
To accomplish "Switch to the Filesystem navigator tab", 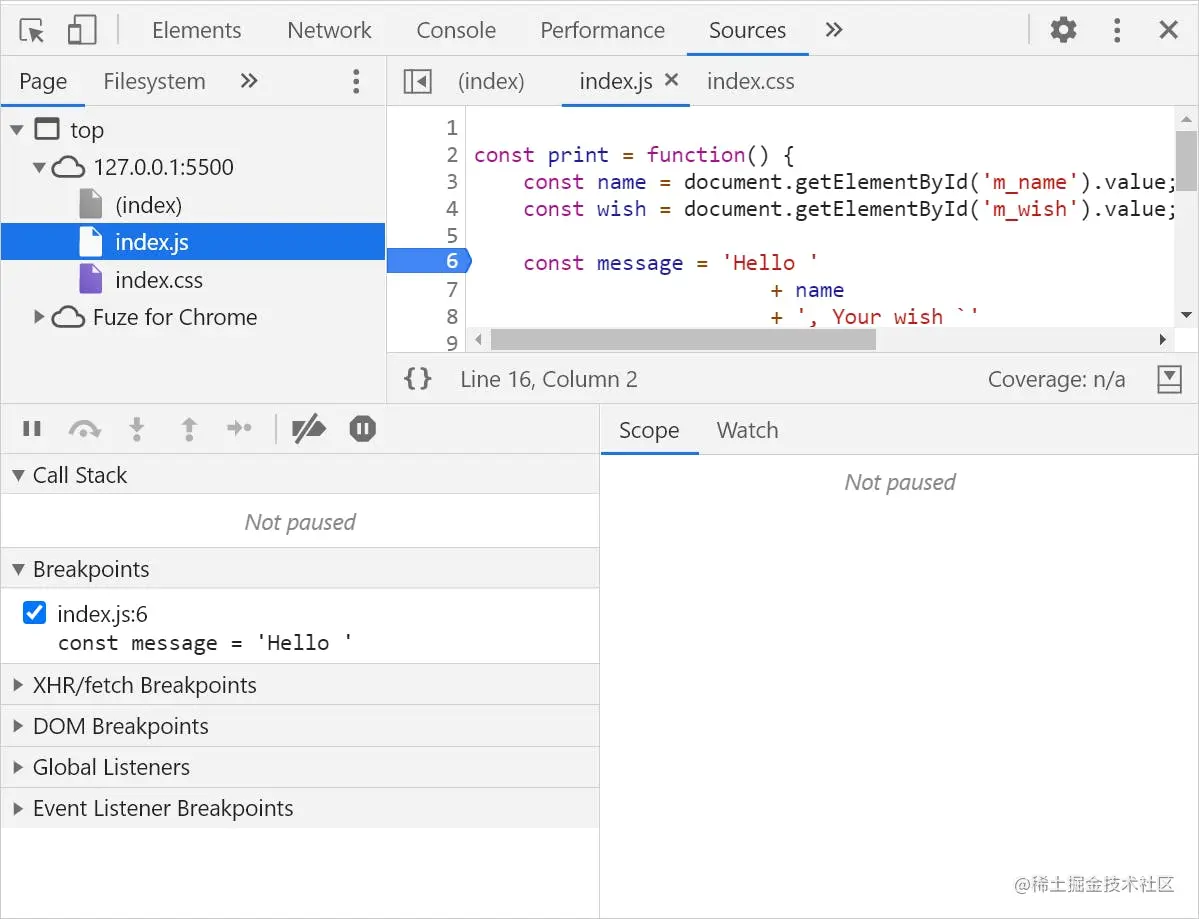I will [154, 81].
